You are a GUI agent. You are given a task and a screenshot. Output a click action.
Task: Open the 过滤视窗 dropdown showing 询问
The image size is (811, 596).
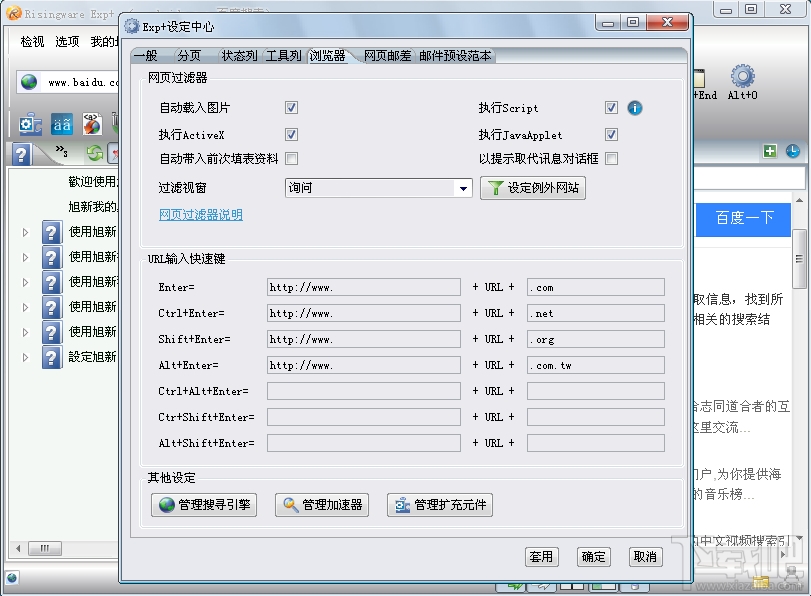461,188
